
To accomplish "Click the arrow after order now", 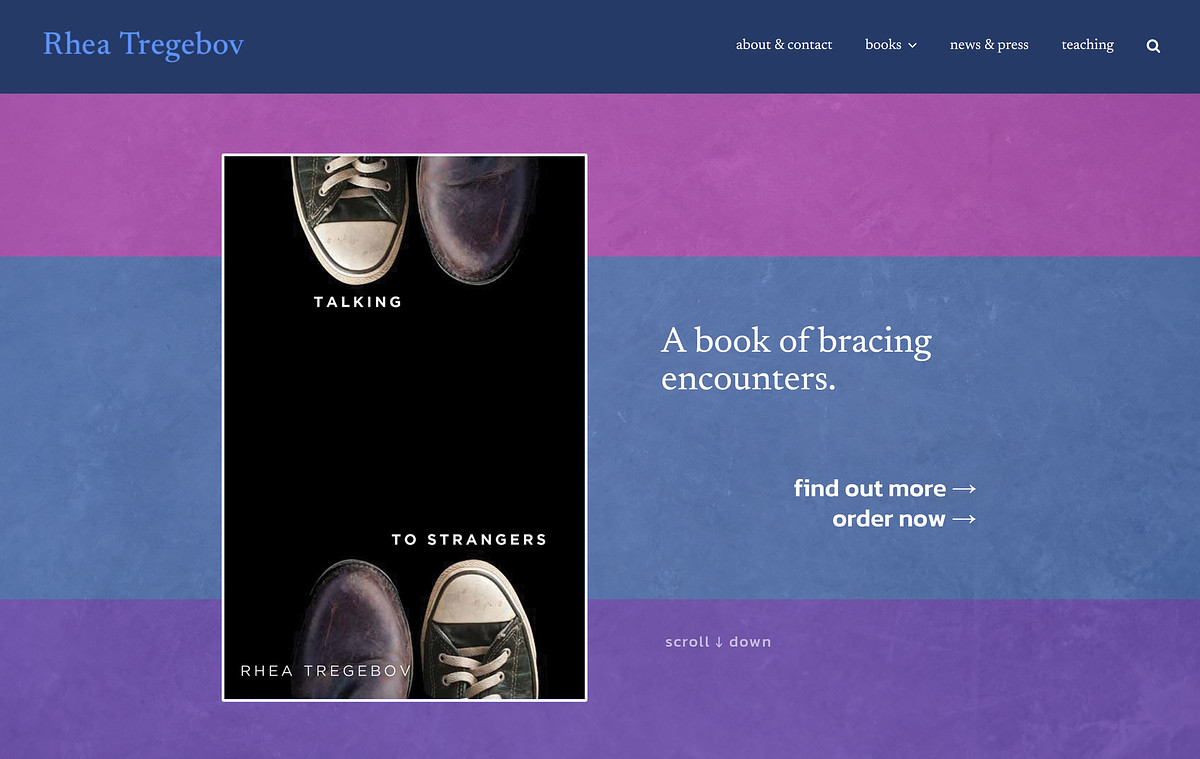I will tap(964, 519).
